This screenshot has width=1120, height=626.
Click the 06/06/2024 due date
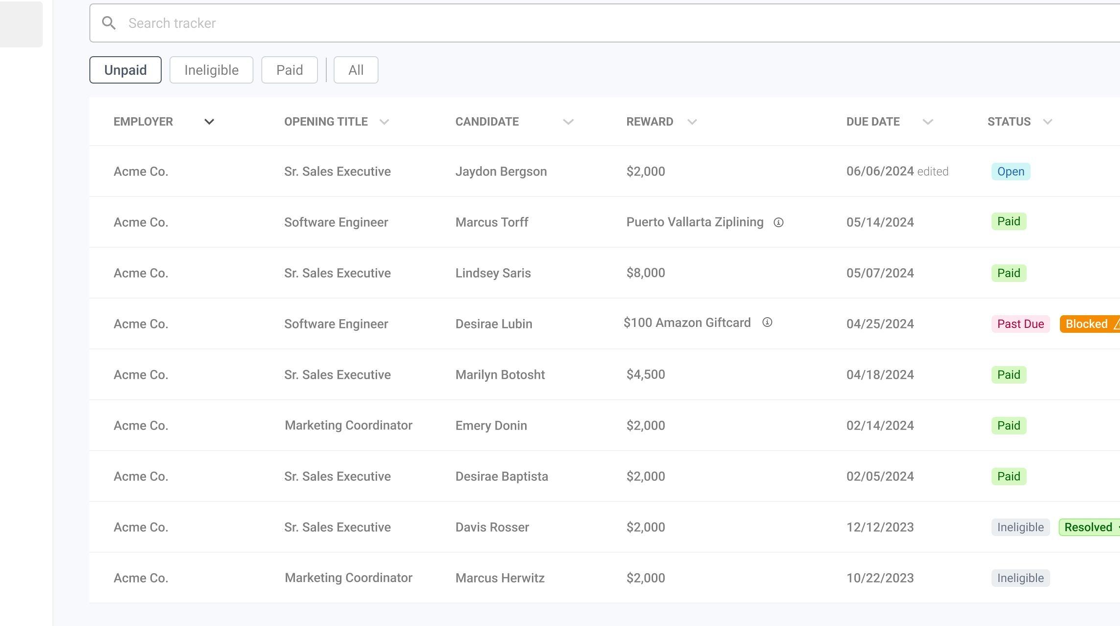(880, 172)
